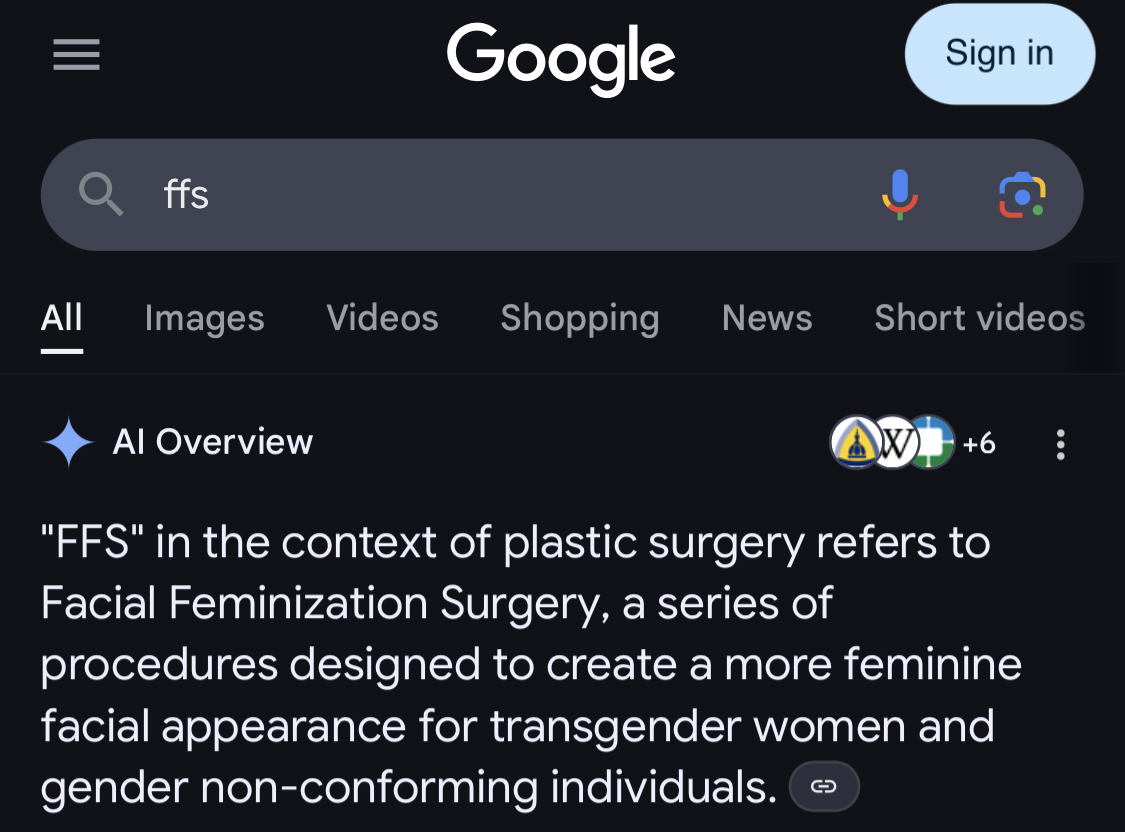
Task: Open the Wikipedia source icon
Action: click(895, 442)
